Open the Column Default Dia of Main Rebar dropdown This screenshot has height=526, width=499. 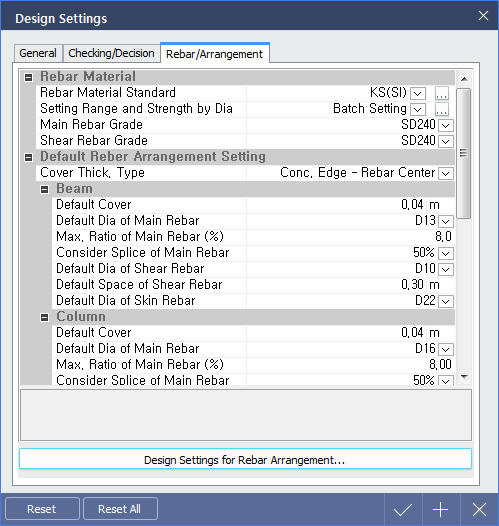click(446, 349)
